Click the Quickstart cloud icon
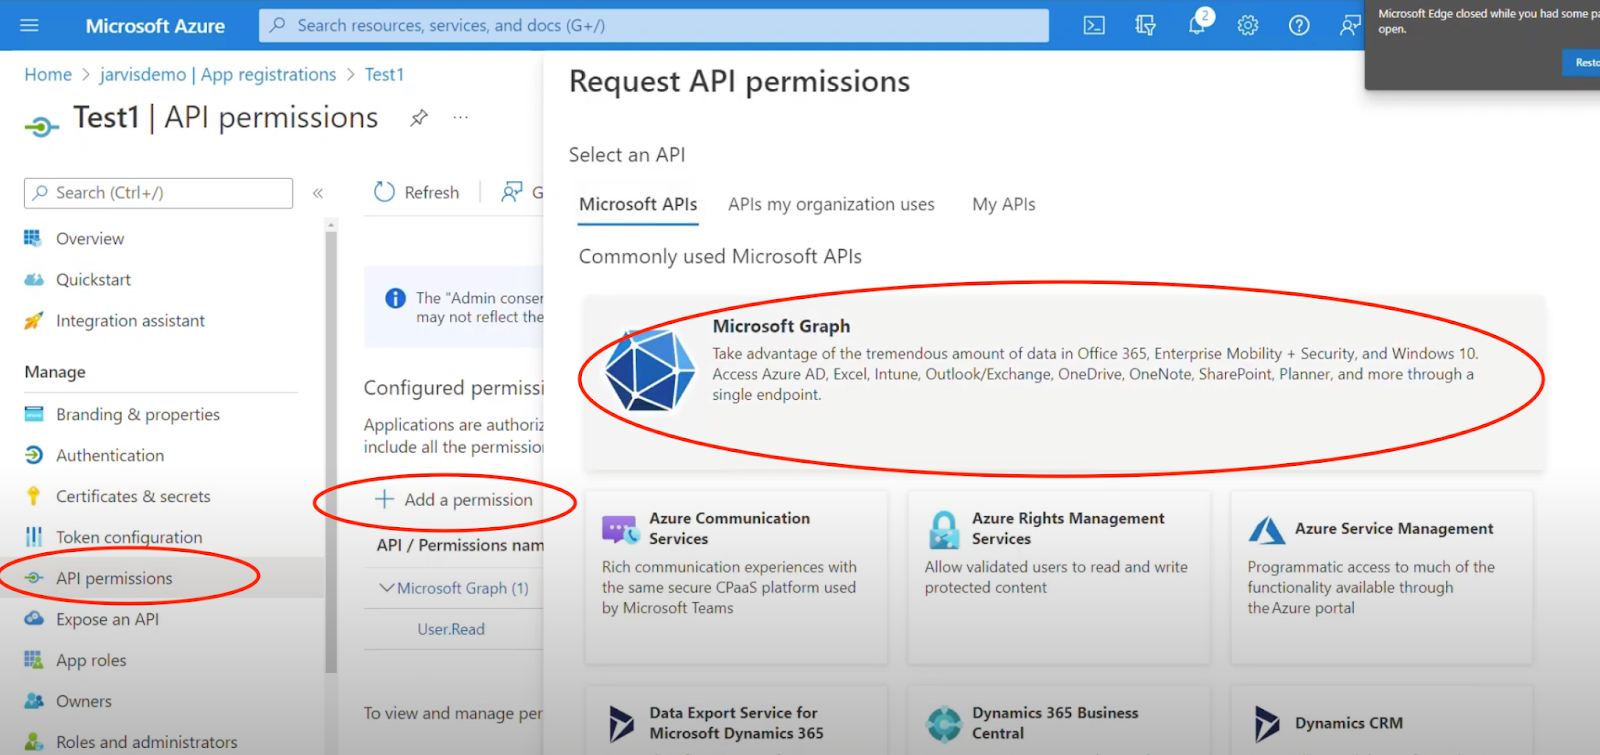1600x755 pixels. coord(33,279)
